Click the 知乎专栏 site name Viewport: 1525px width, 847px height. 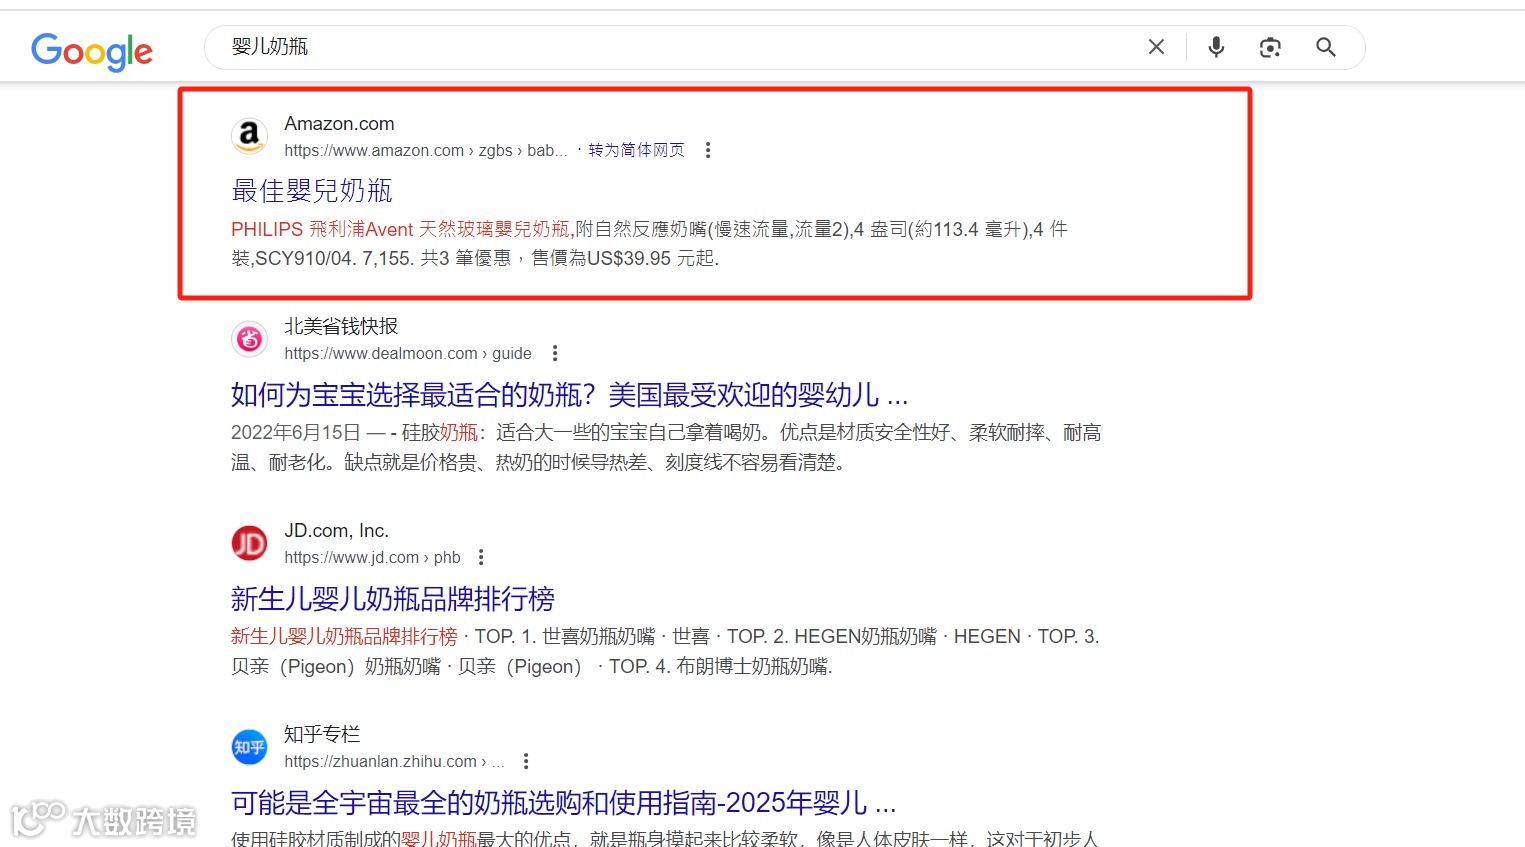[x=322, y=734]
